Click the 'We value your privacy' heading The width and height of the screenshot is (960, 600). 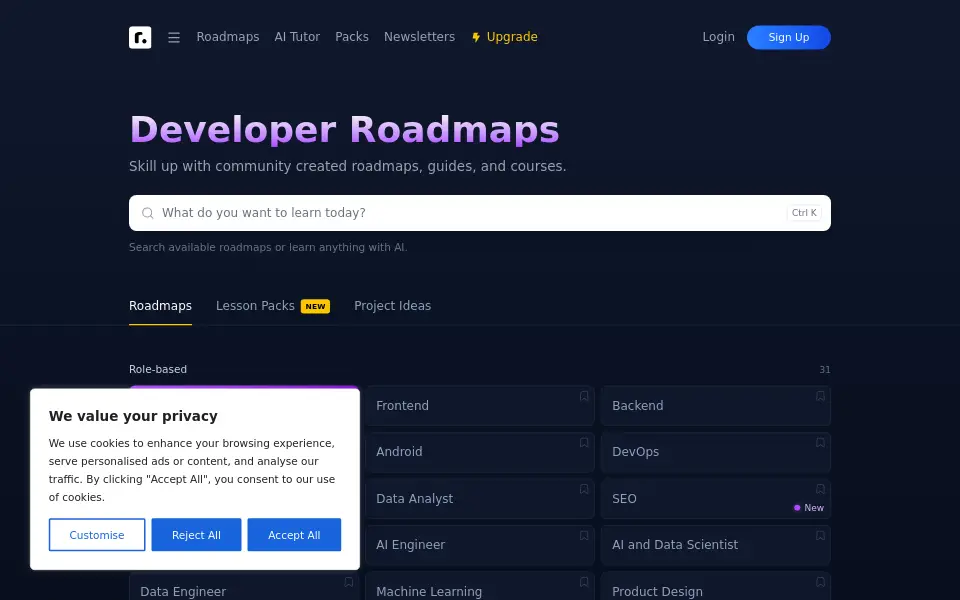(133, 416)
